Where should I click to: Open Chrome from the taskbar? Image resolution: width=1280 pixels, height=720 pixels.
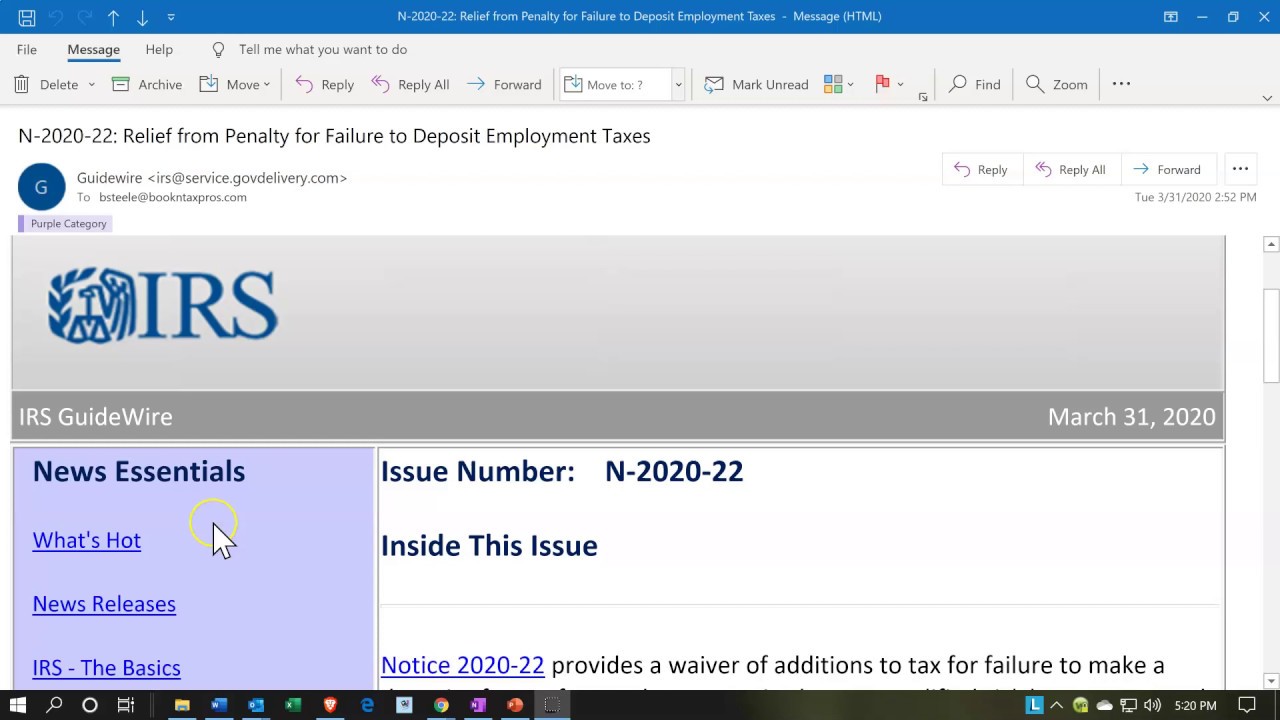point(441,705)
